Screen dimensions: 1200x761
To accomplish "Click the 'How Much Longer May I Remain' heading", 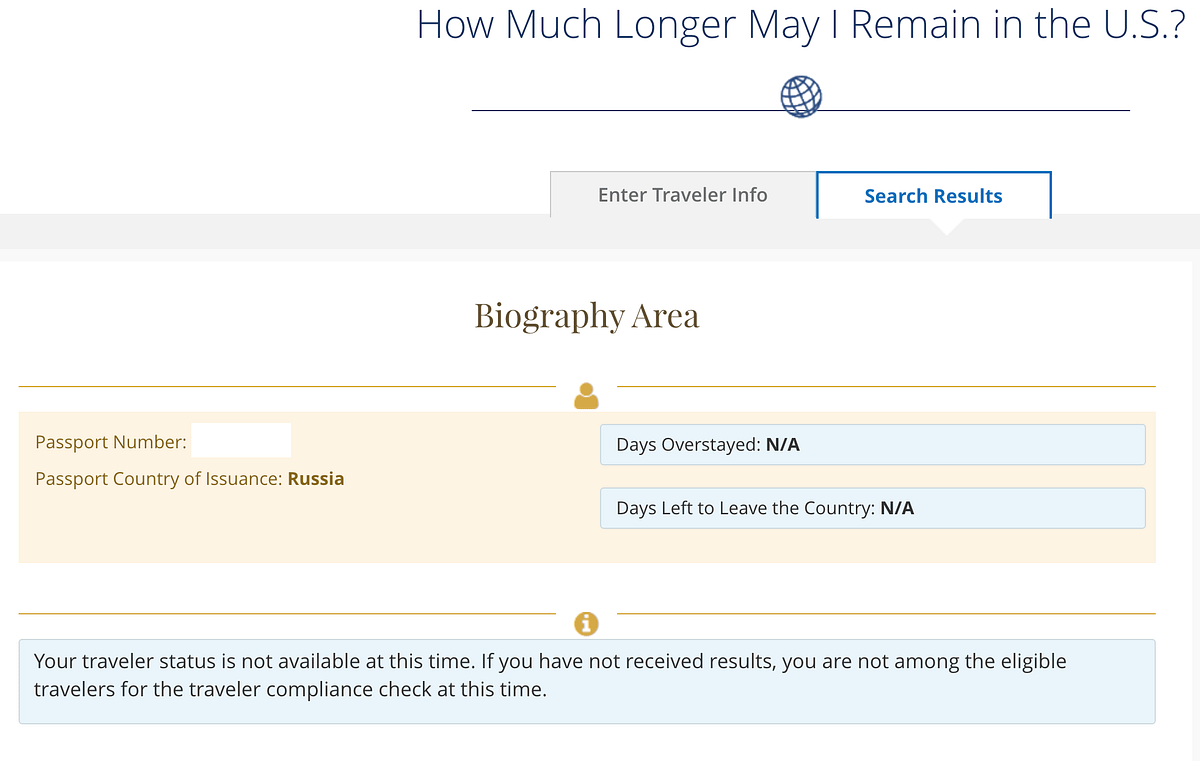I will coord(801,25).
